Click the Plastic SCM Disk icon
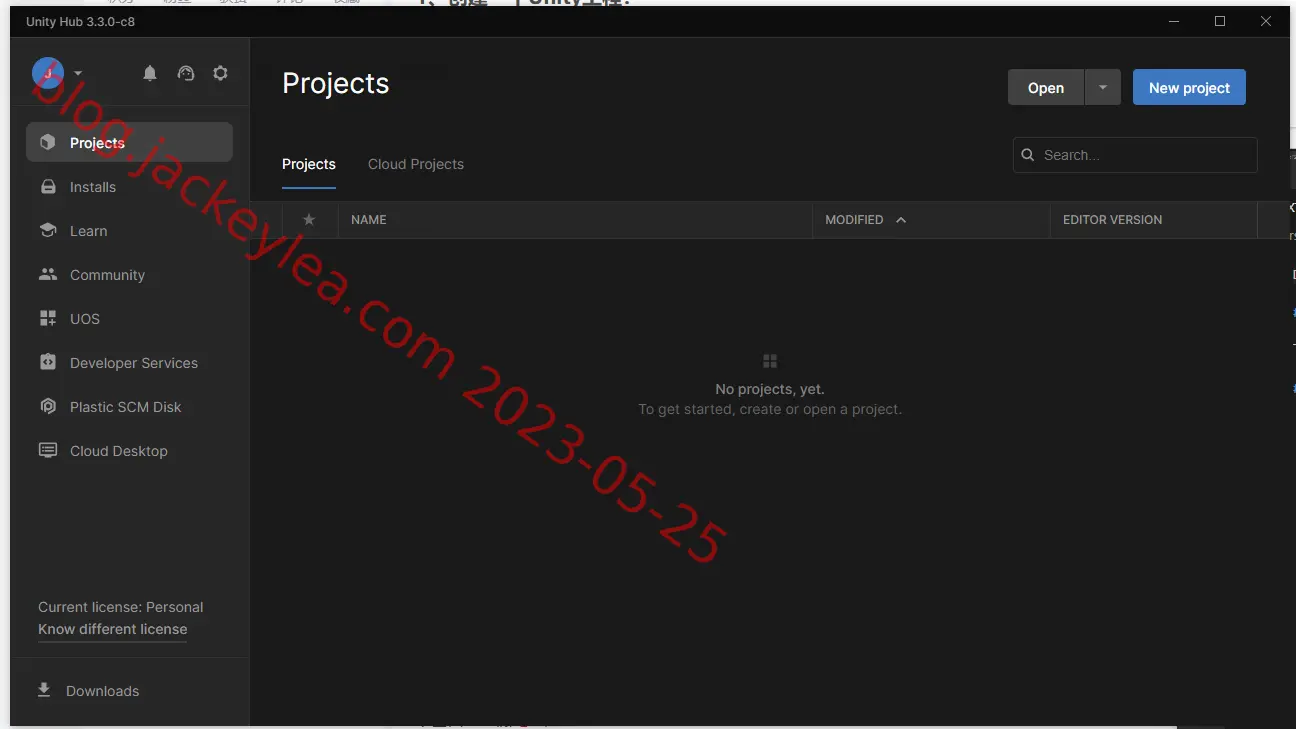1296x729 pixels. (x=48, y=407)
